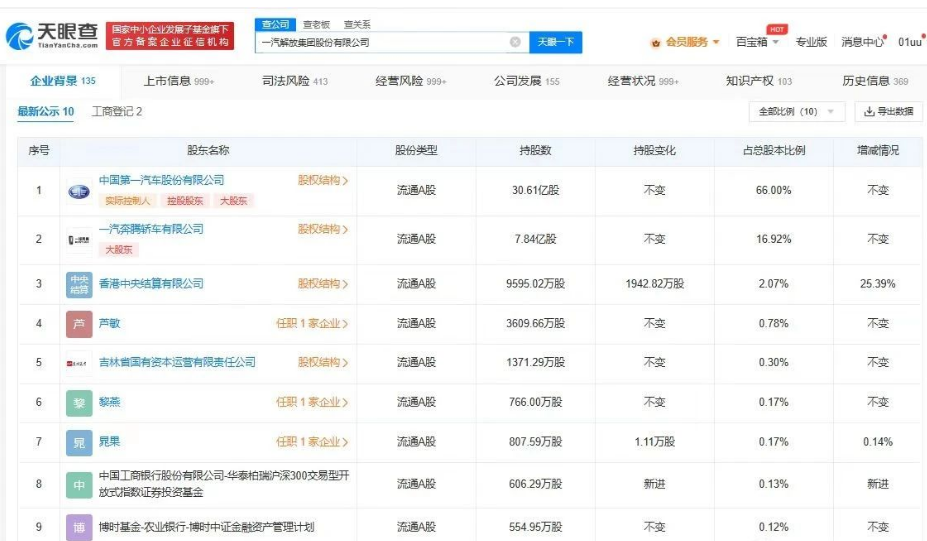This screenshot has width=927, height=541.
Task: Select the 1942.82万股 cell
Action: tap(654, 284)
